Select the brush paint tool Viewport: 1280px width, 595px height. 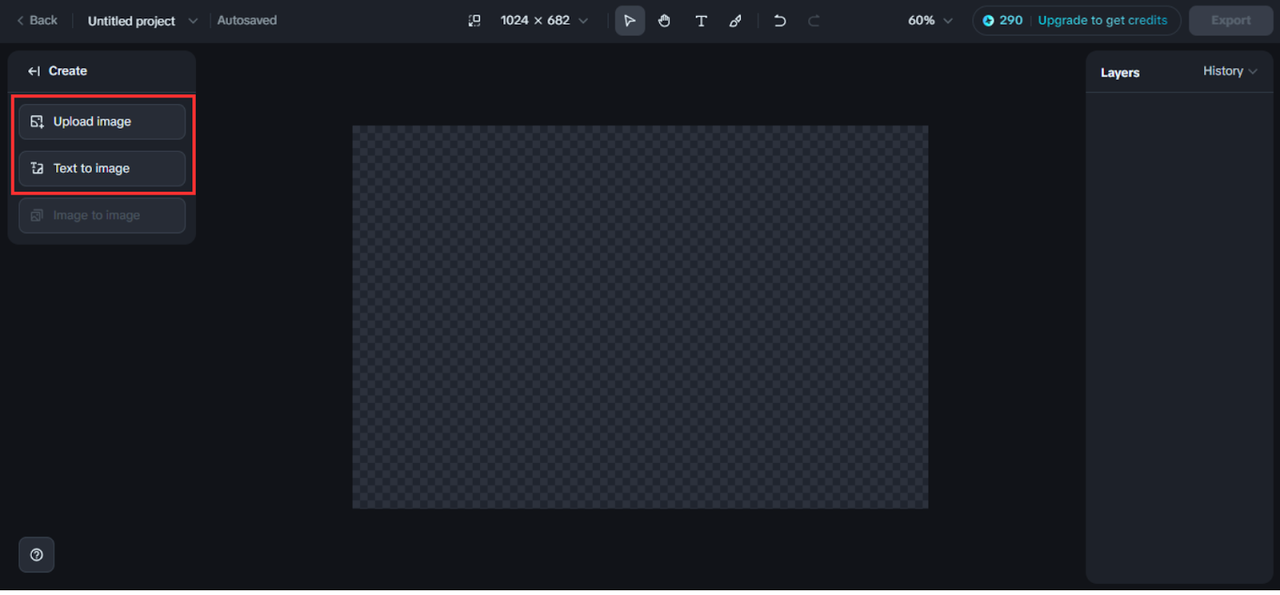(x=736, y=20)
